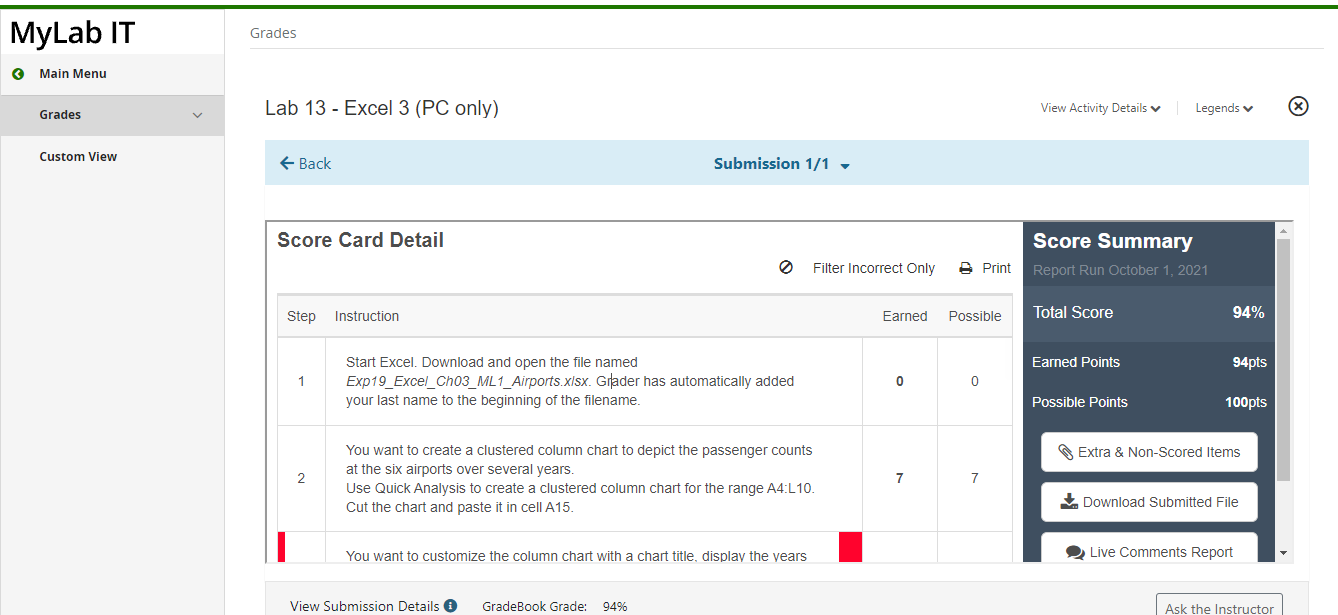Click Report Run October 1, 2021 text
The width and height of the screenshot is (1338, 615).
(x=1120, y=270)
